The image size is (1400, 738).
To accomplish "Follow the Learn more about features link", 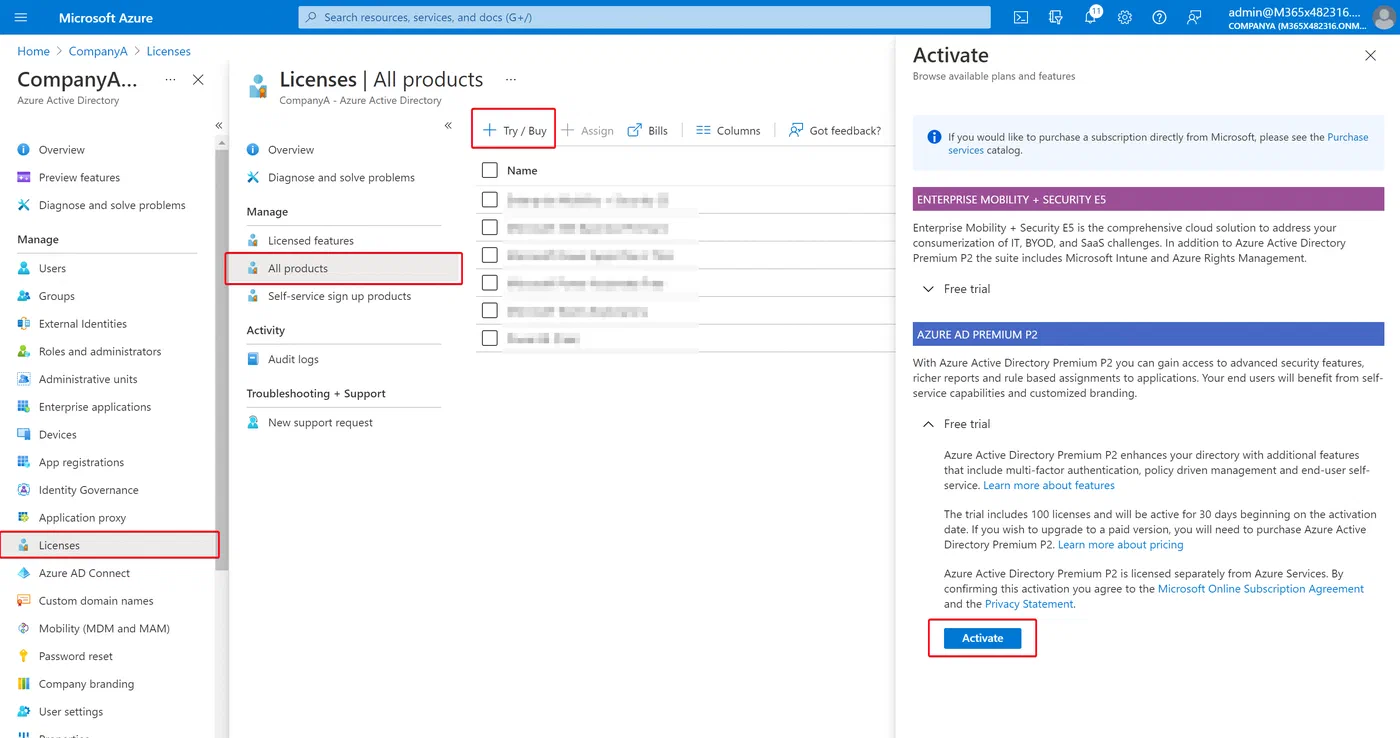I will point(1049,485).
